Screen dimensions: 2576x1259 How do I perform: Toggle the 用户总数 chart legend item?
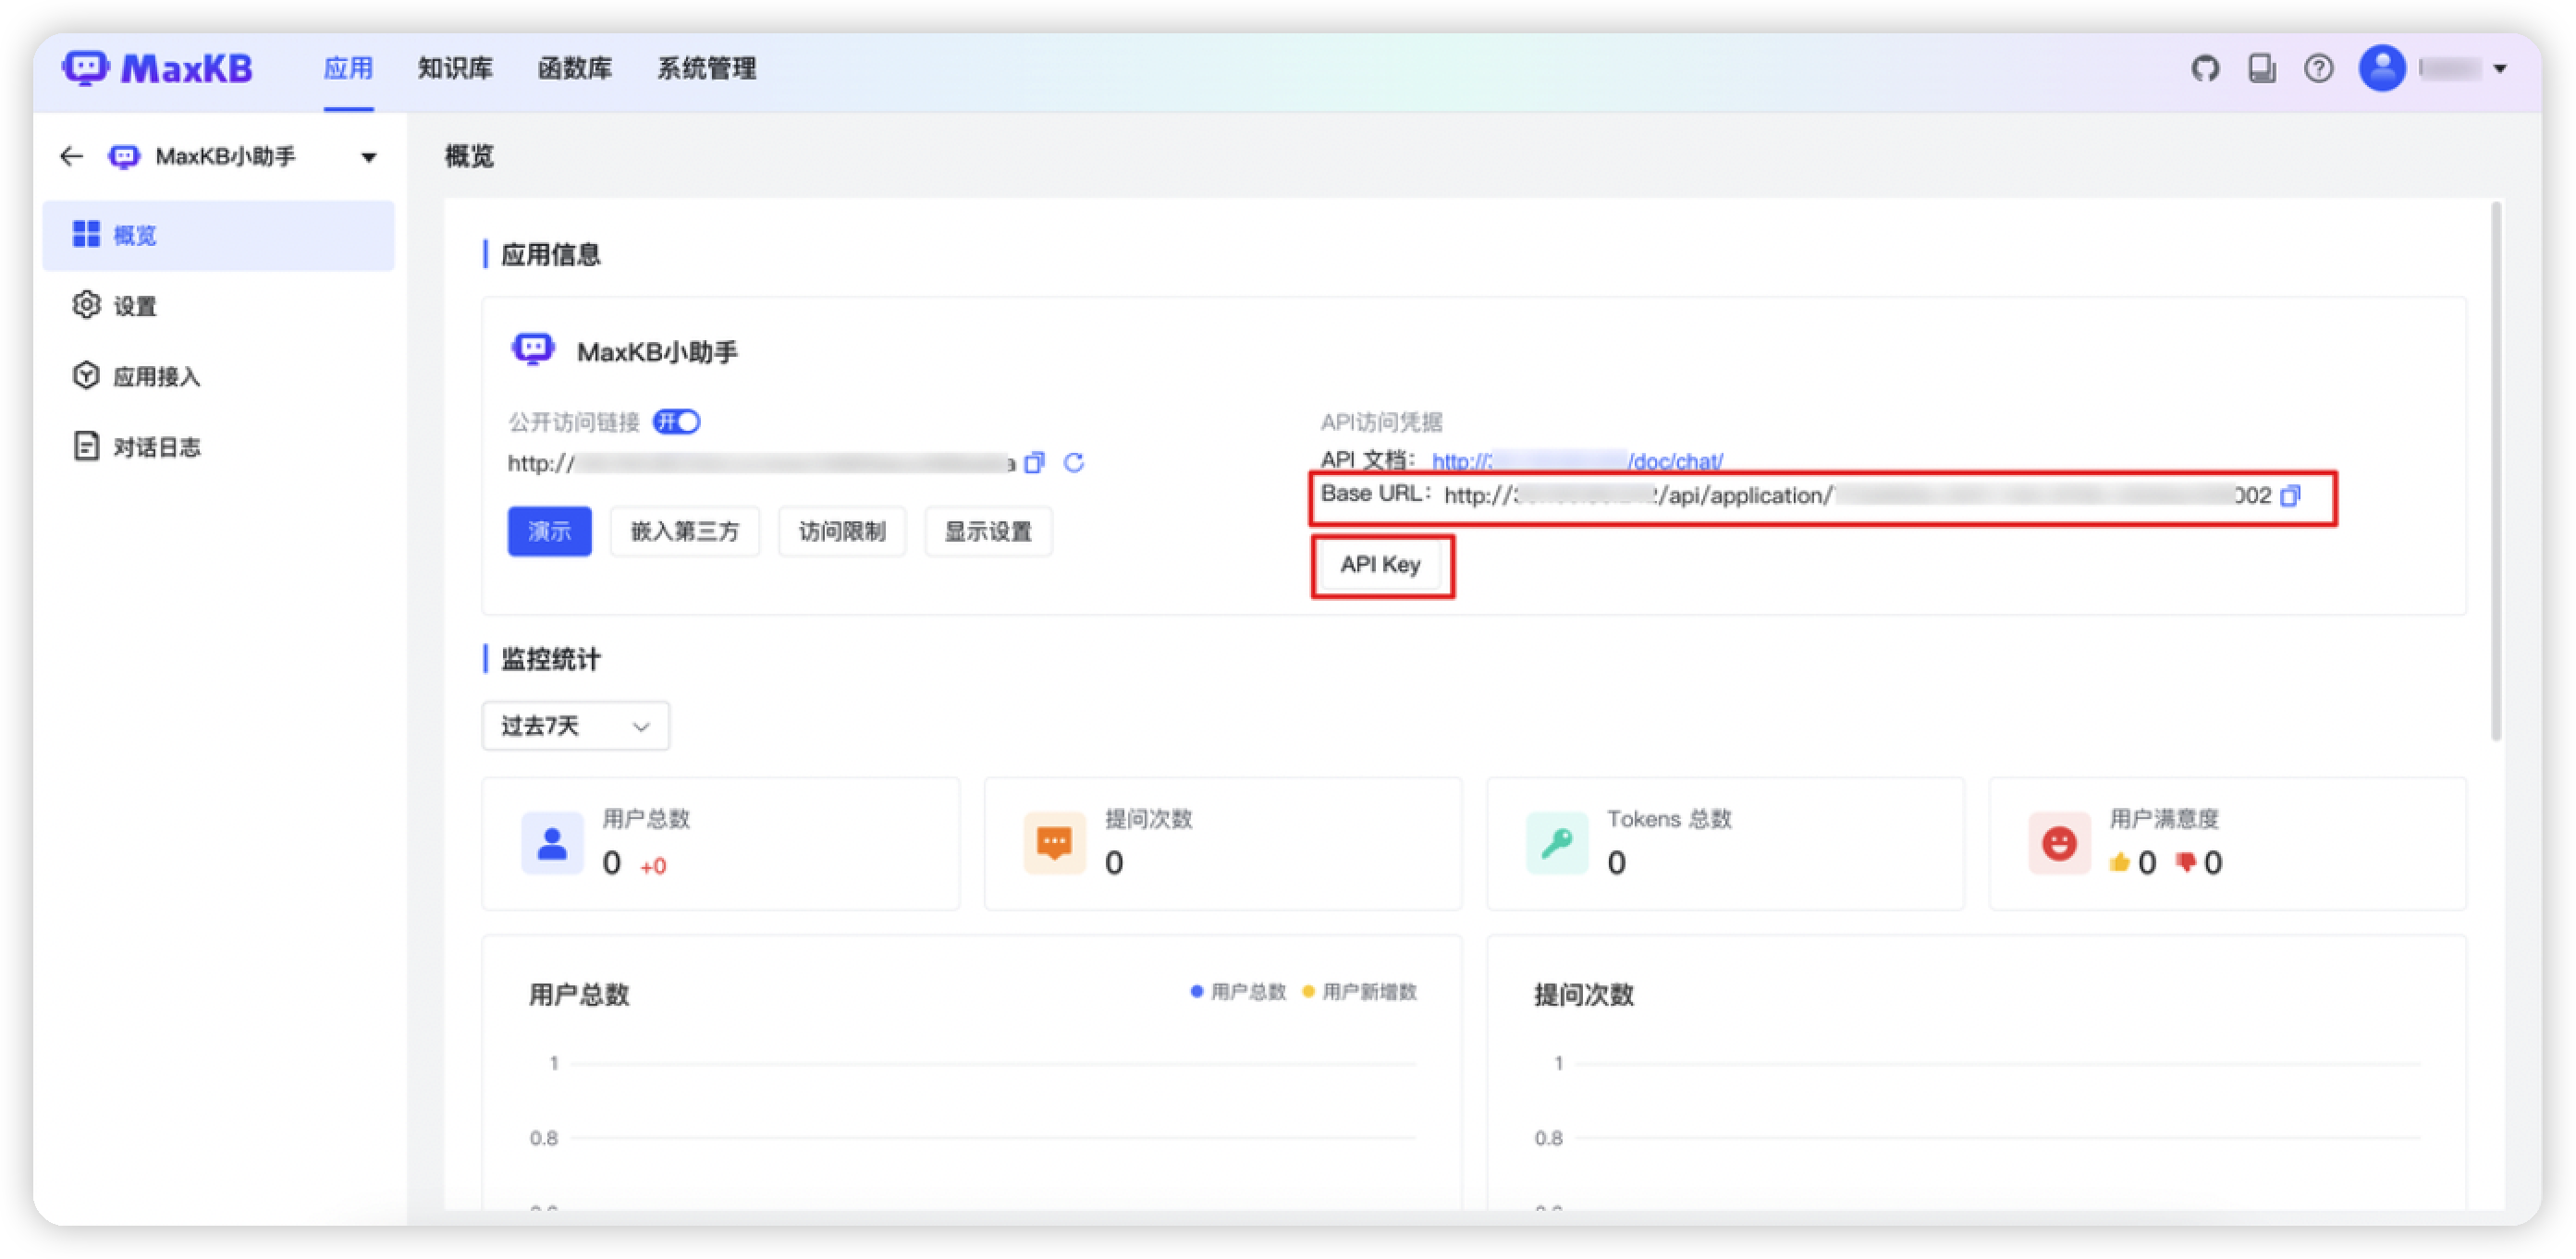[1238, 991]
